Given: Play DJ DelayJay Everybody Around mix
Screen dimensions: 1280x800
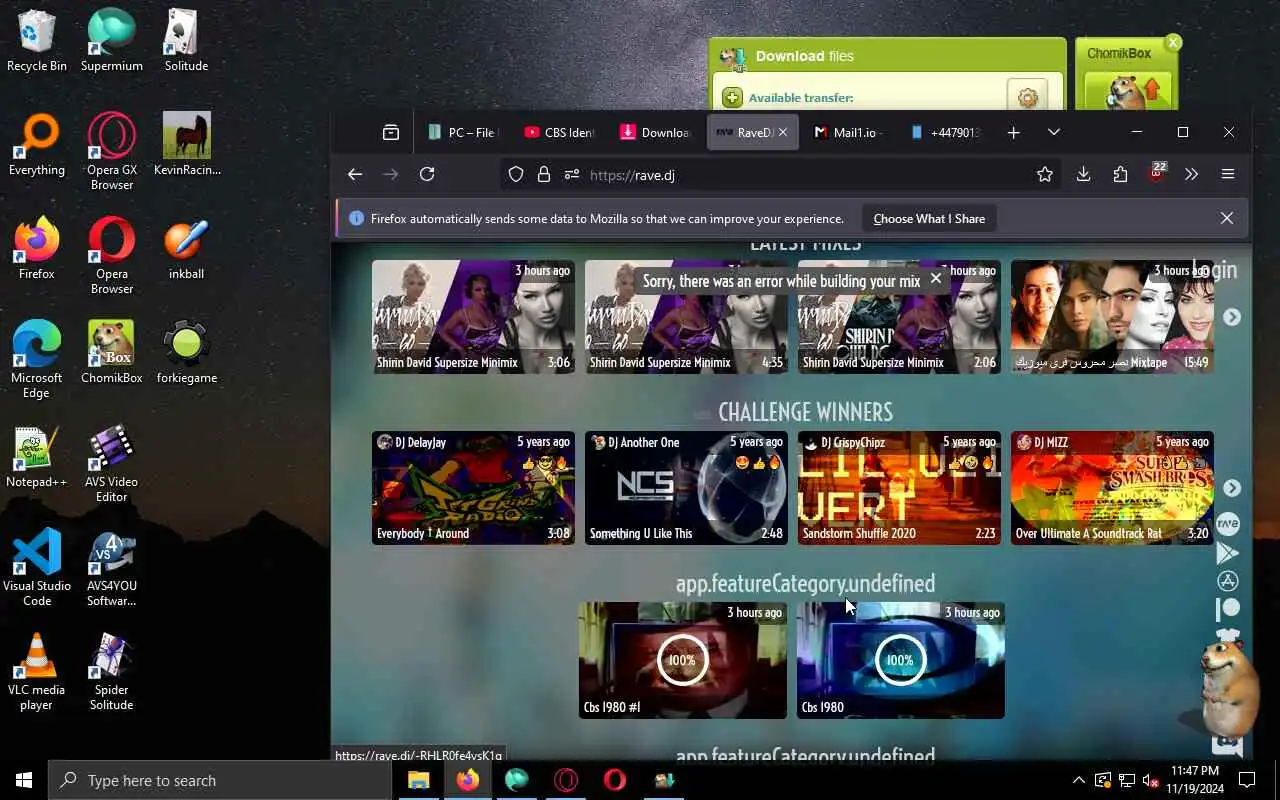Looking at the screenshot, I should coord(473,488).
